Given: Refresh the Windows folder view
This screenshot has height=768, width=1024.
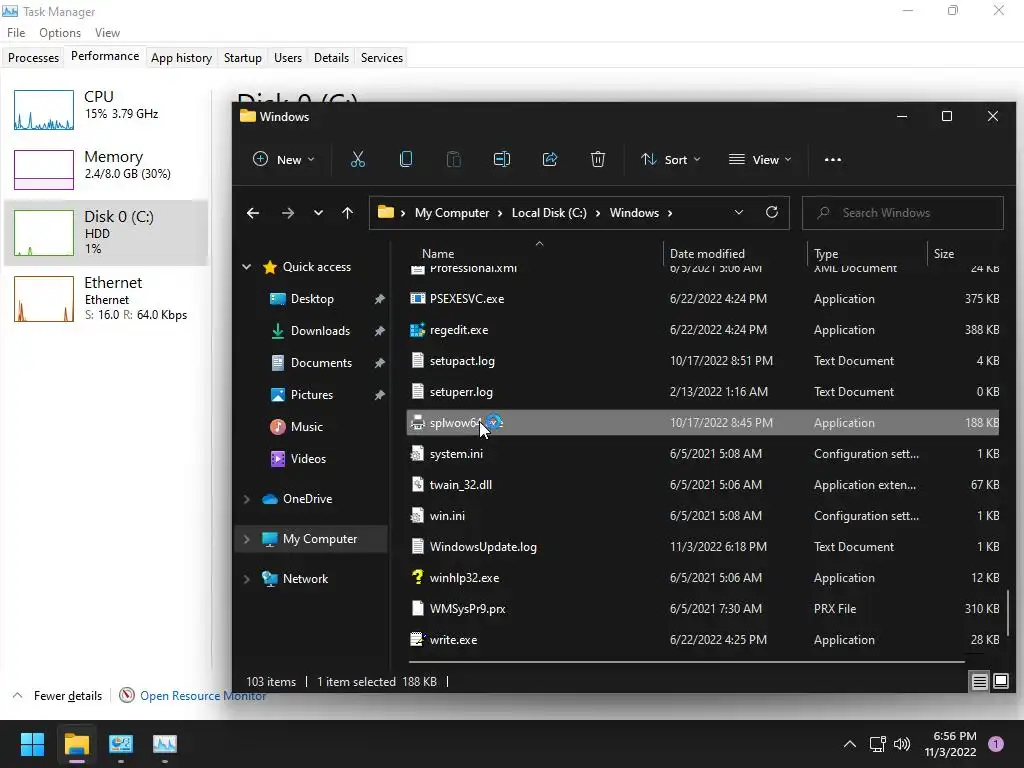Looking at the screenshot, I should pyautogui.click(x=772, y=212).
